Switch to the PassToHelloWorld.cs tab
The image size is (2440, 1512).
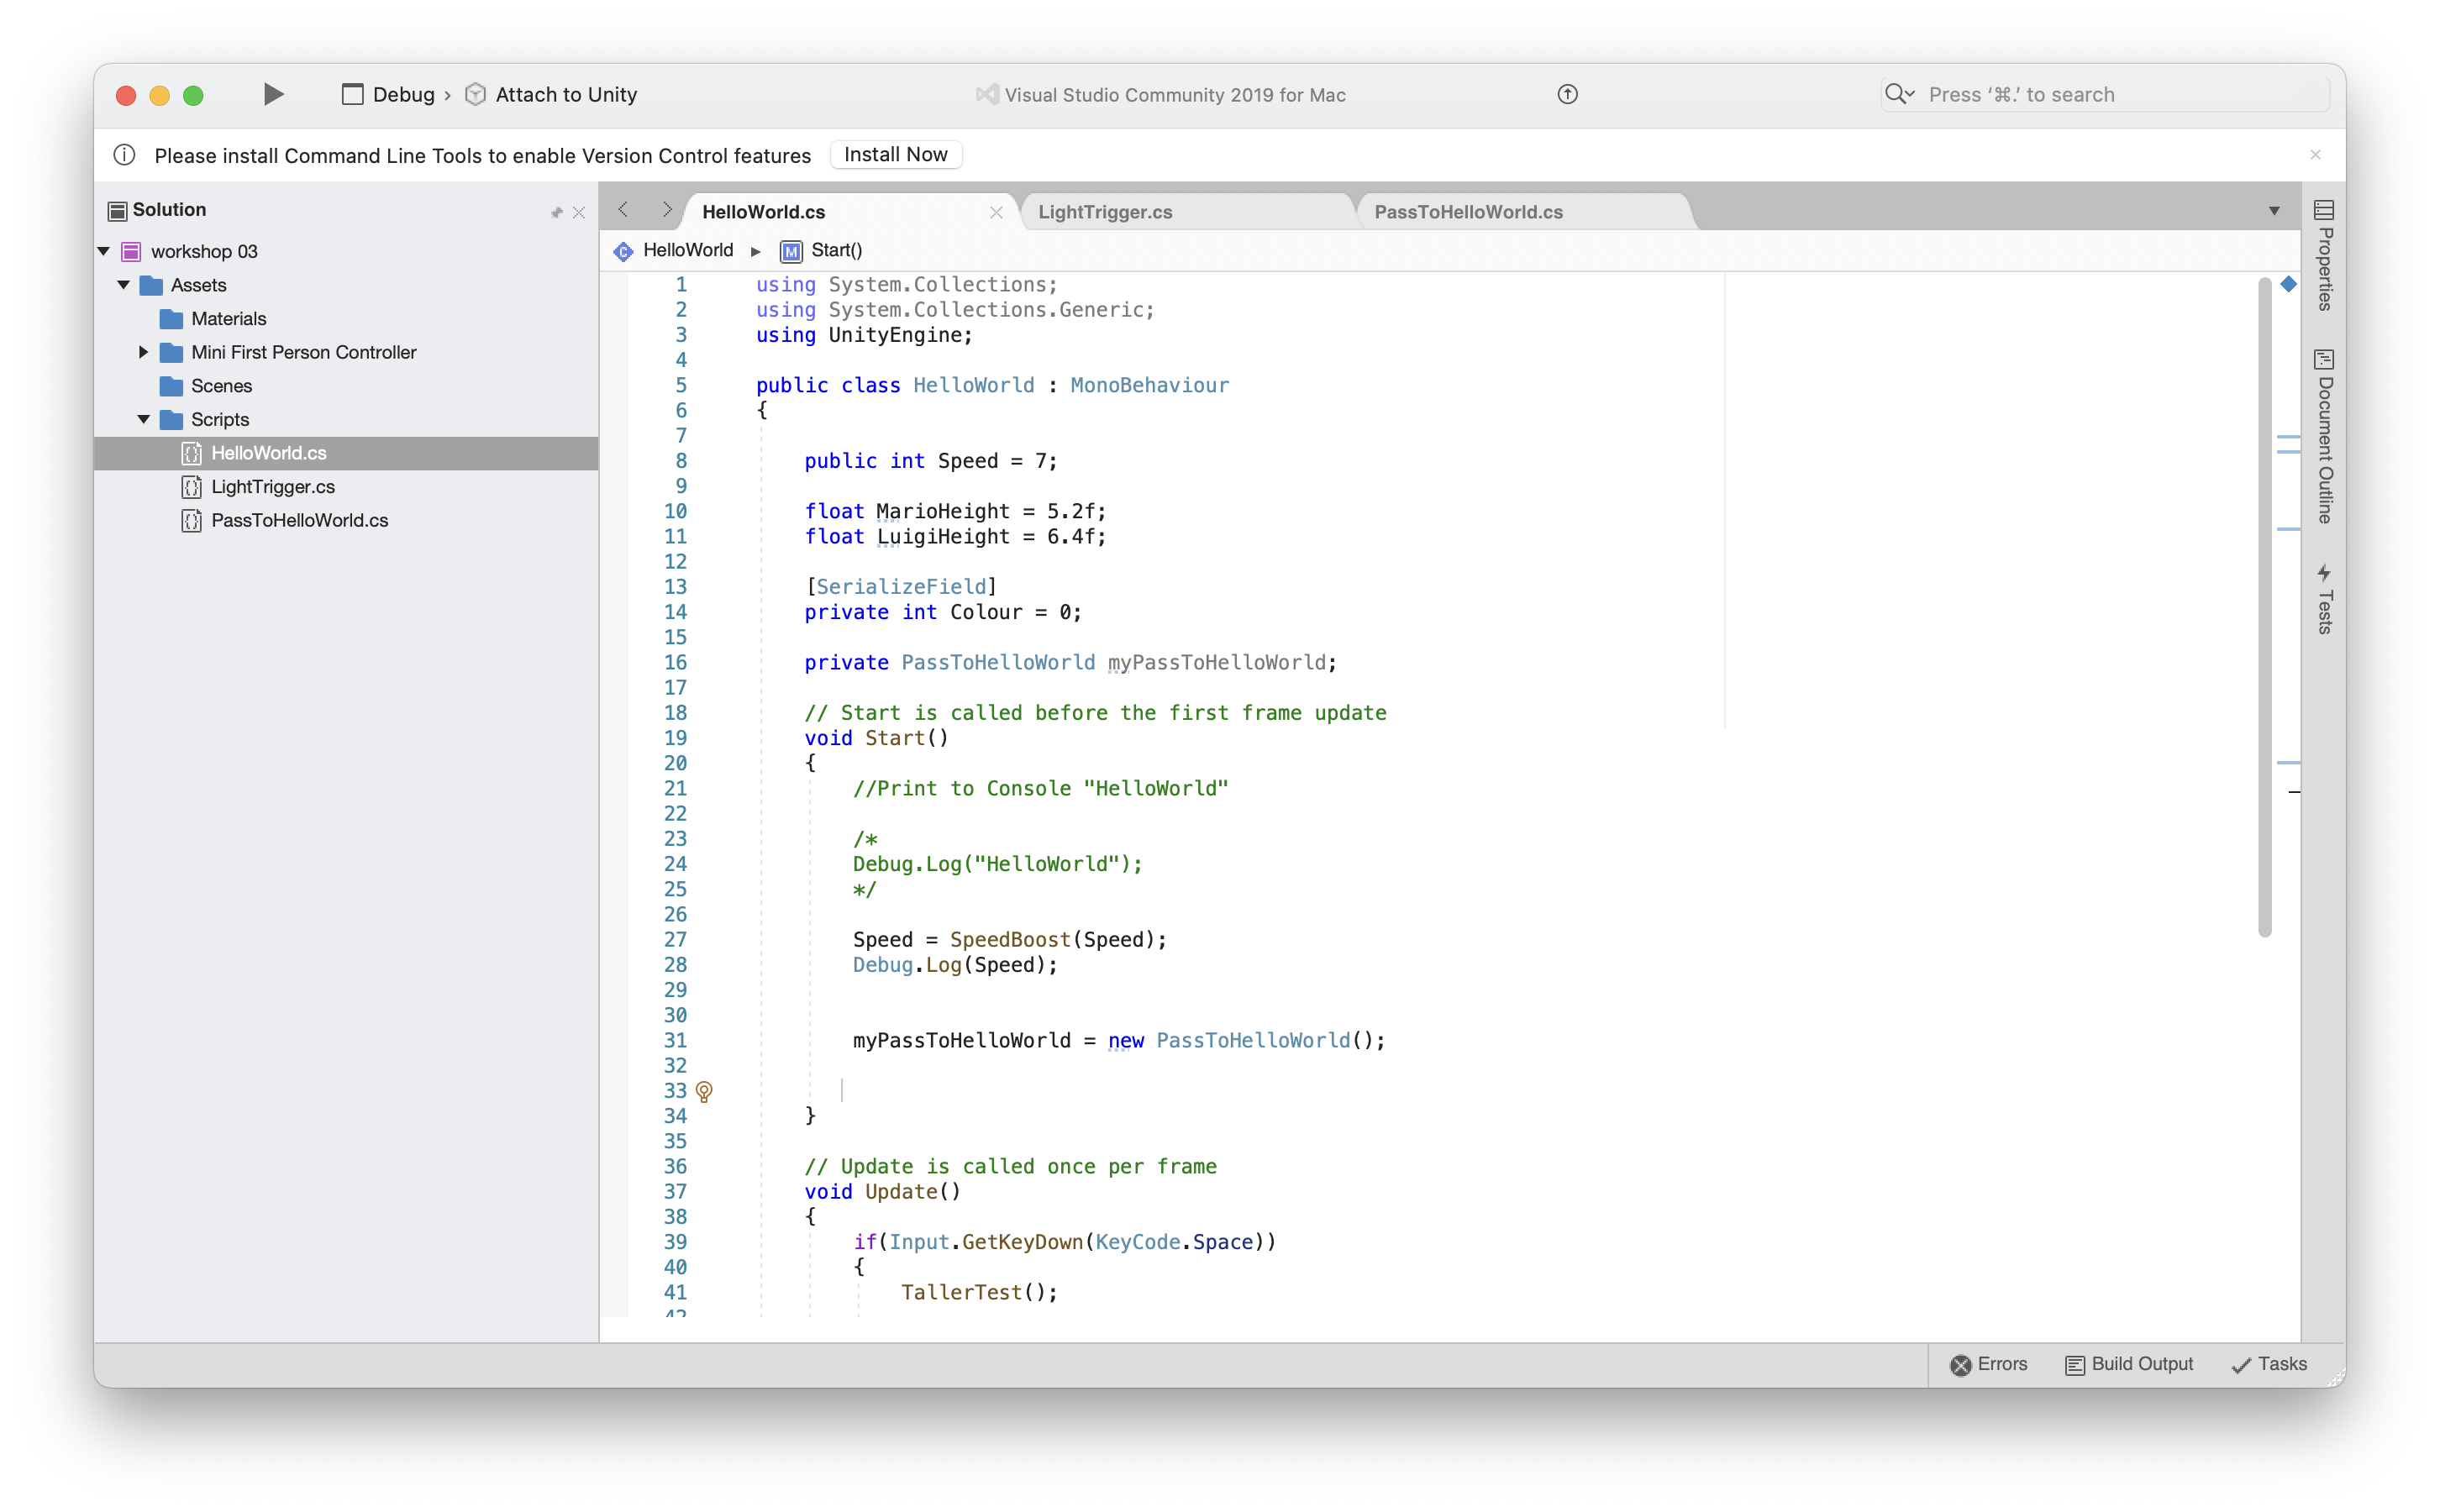(1468, 212)
